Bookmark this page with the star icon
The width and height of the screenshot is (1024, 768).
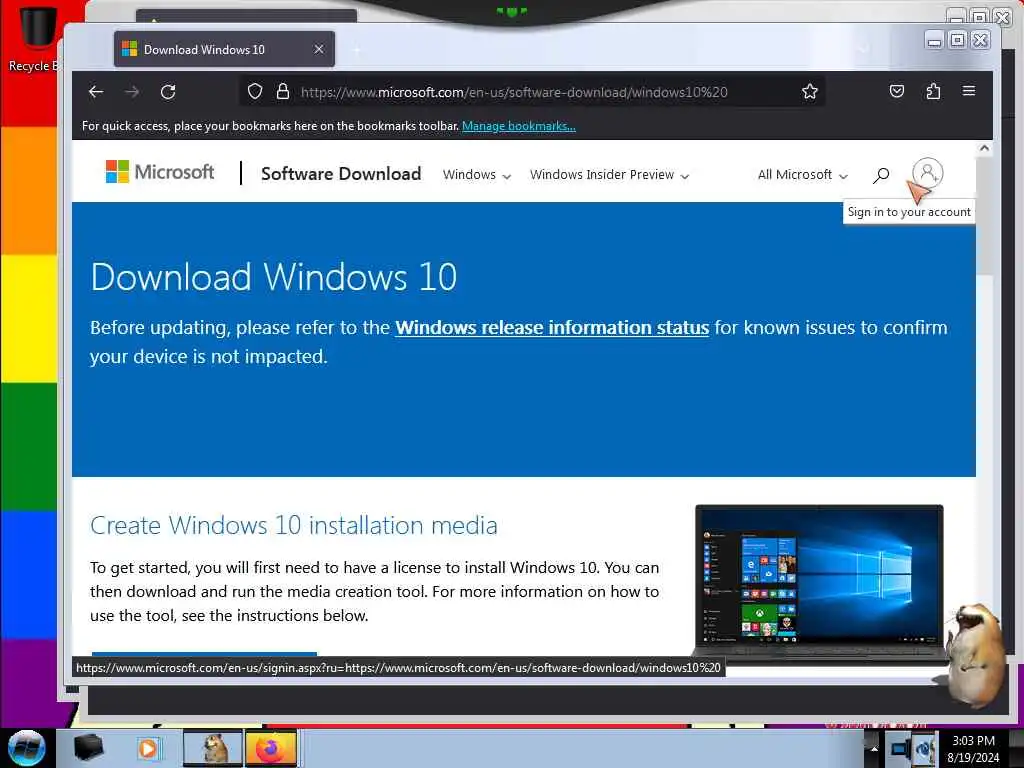pos(810,91)
